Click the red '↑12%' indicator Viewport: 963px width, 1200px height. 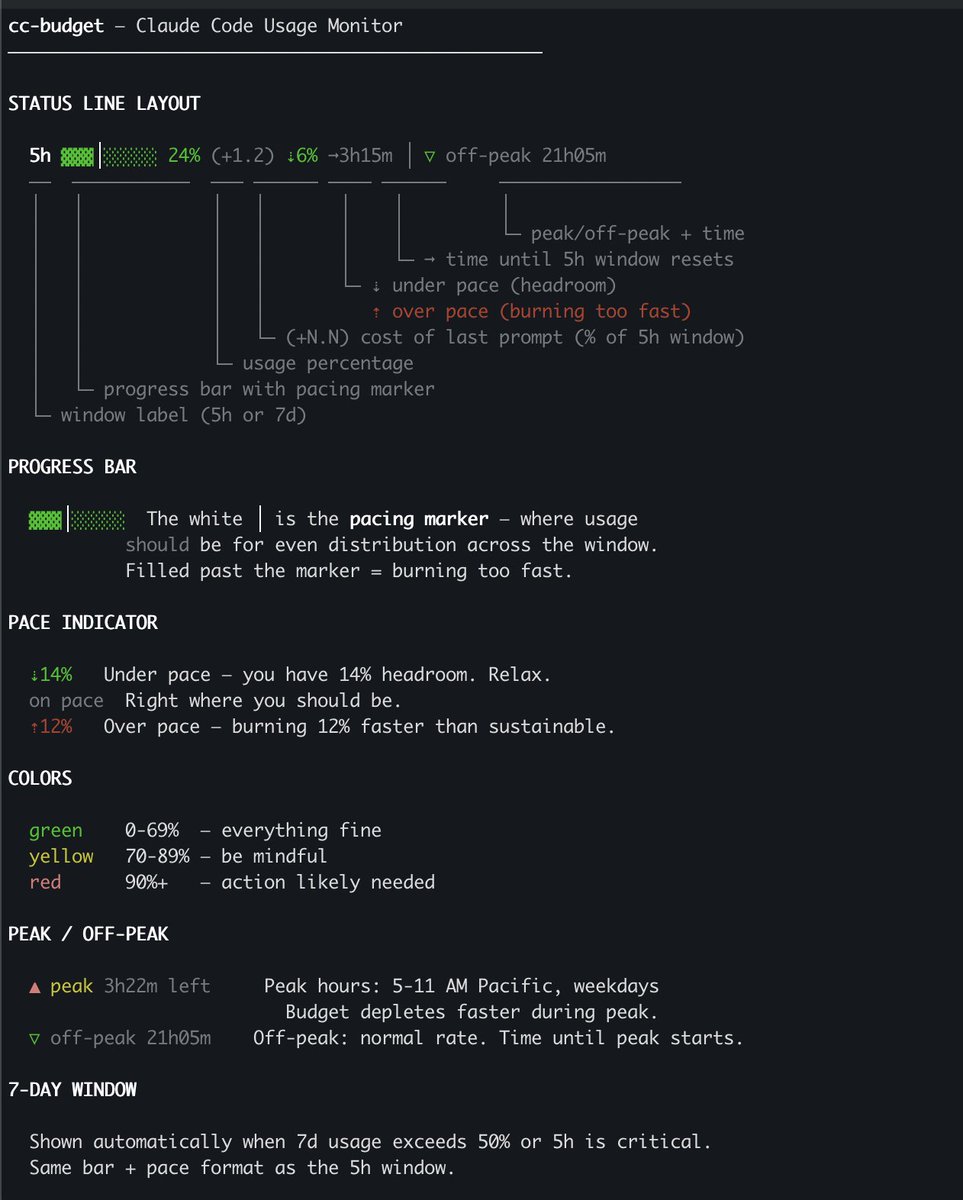coord(51,726)
